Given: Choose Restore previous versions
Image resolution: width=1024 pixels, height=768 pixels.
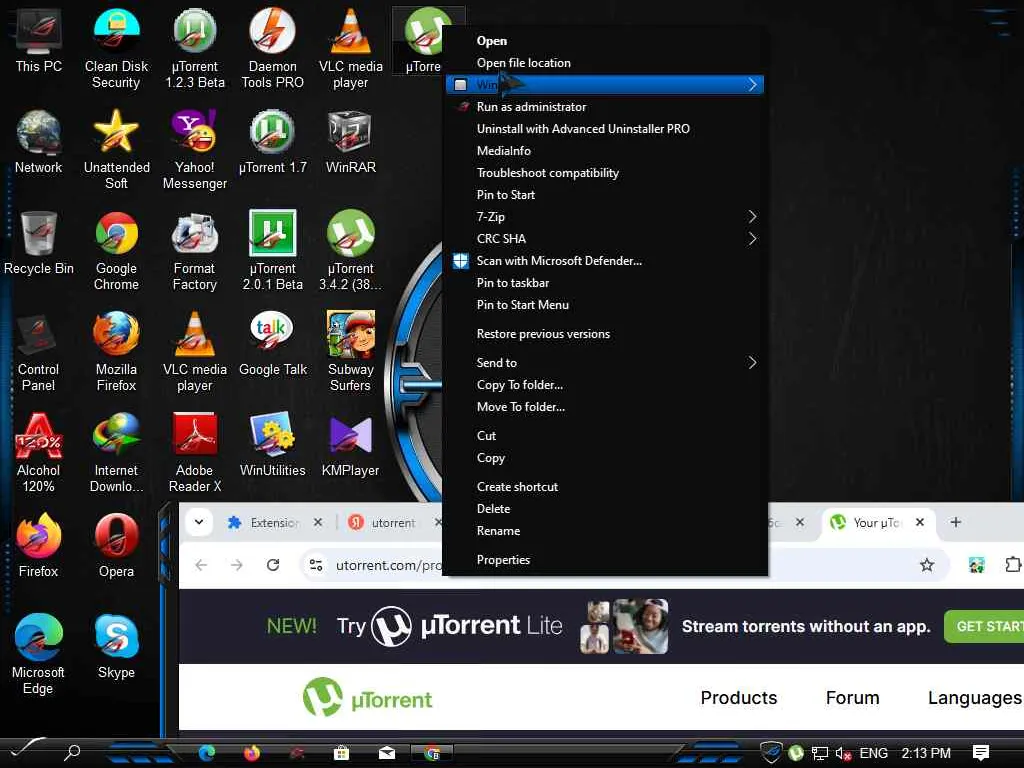Looking at the screenshot, I should pos(605,334).
